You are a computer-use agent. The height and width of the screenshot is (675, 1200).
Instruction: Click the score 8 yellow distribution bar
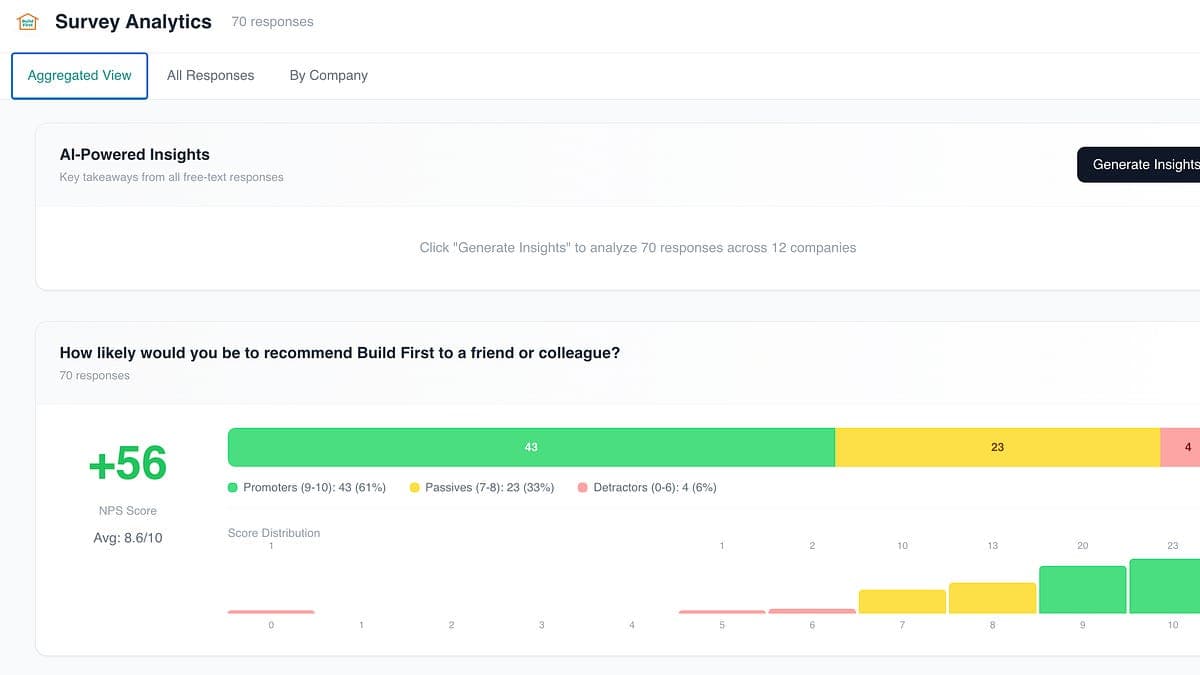(x=992, y=598)
